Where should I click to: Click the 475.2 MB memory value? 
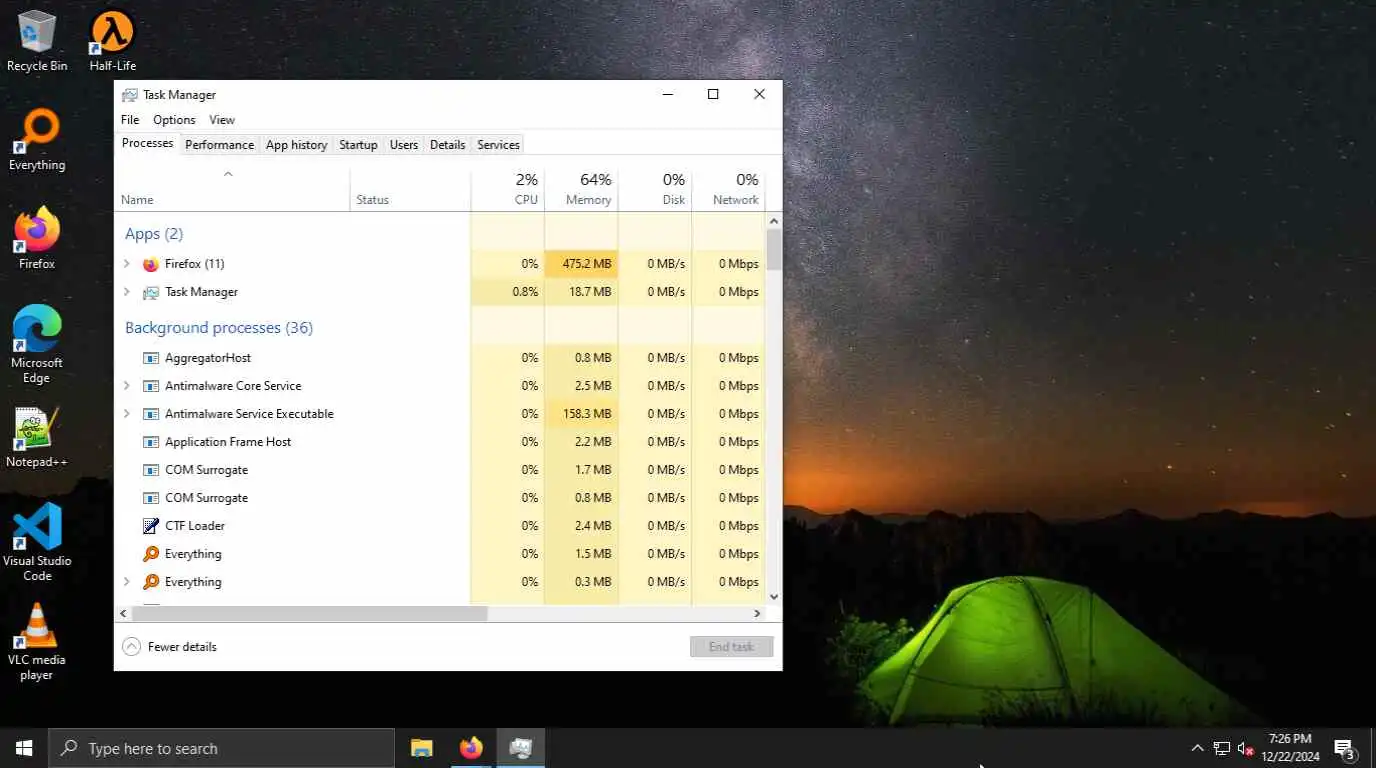[x=586, y=264]
